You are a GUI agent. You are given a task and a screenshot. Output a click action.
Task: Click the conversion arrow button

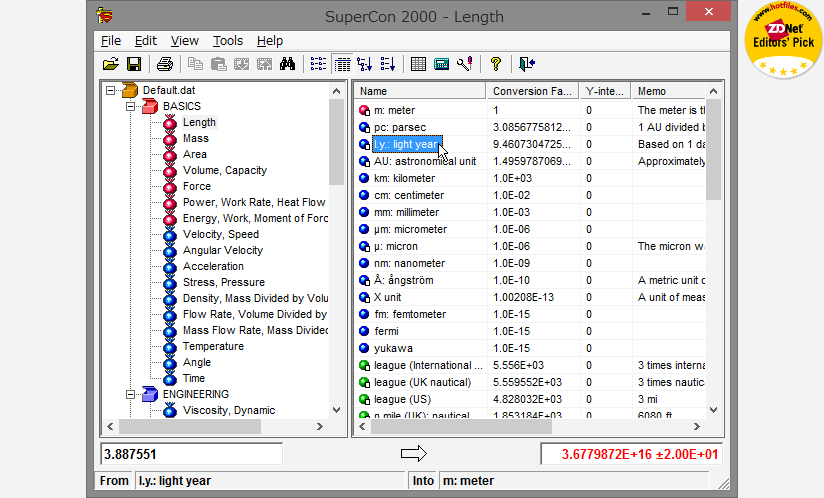(414, 453)
